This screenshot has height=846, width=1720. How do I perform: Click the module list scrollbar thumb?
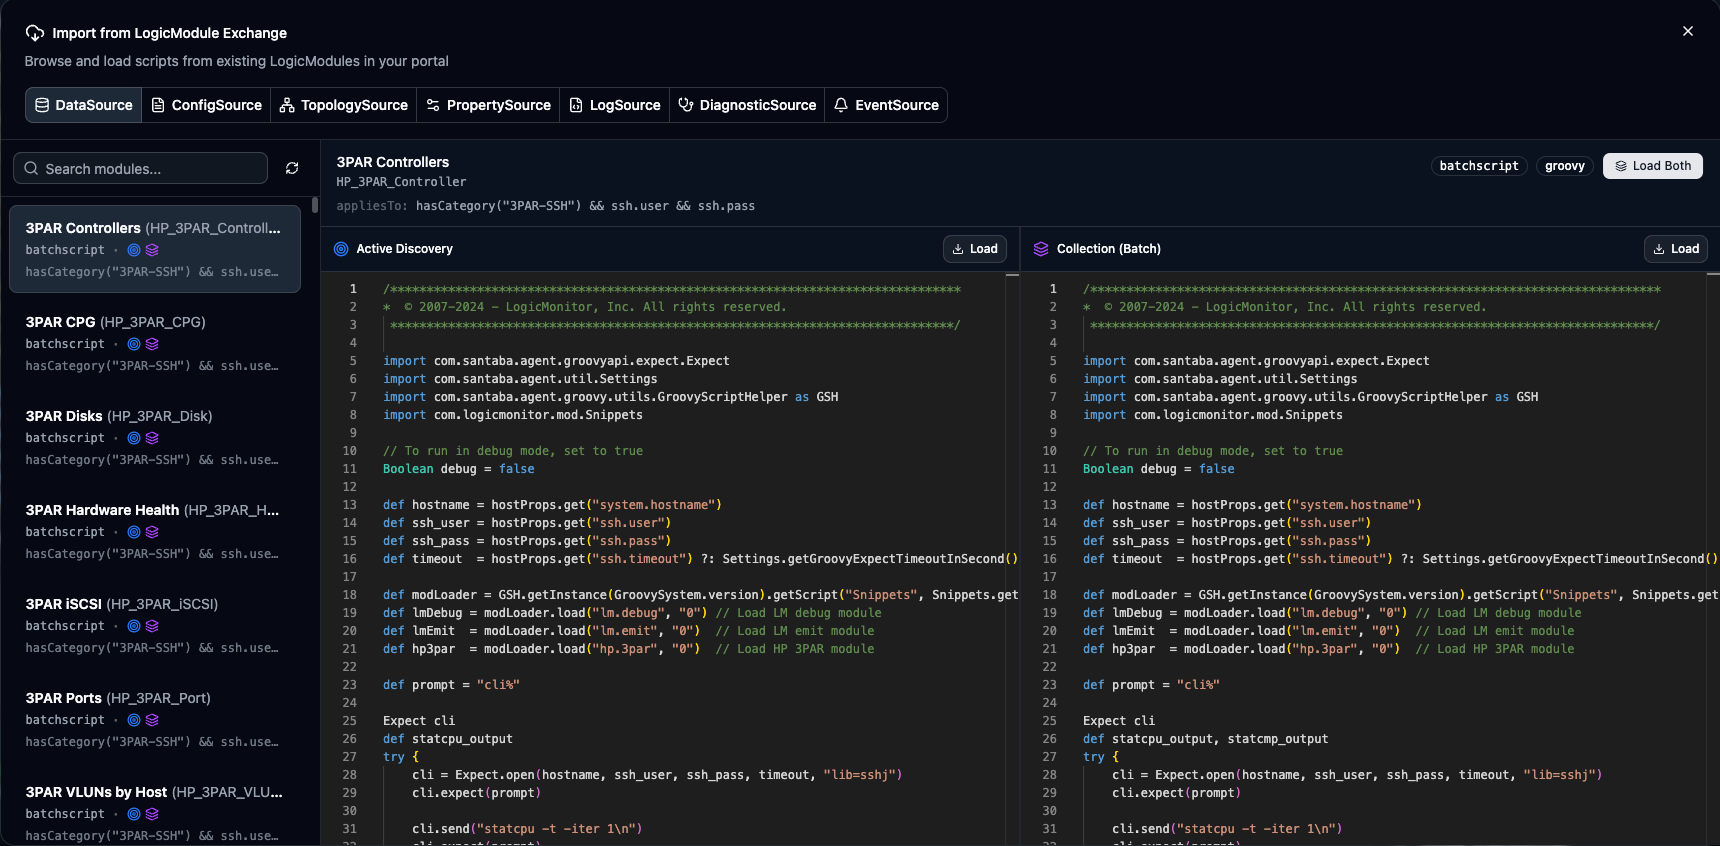pyautogui.click(x=315, y=204)
